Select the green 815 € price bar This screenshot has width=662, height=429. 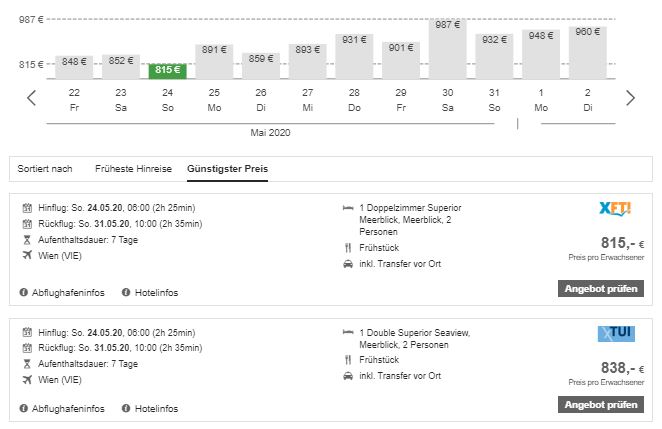(168, 71)
